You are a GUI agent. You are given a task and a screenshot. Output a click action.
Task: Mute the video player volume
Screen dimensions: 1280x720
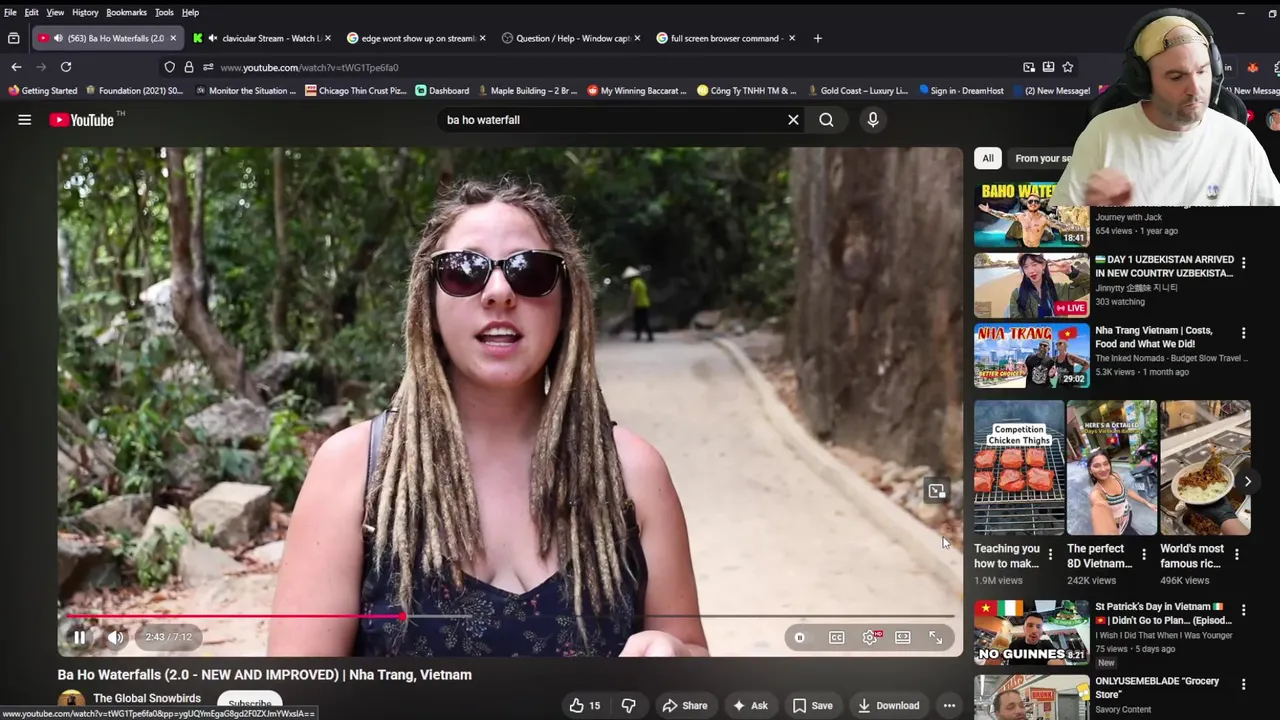pos(116,637)
